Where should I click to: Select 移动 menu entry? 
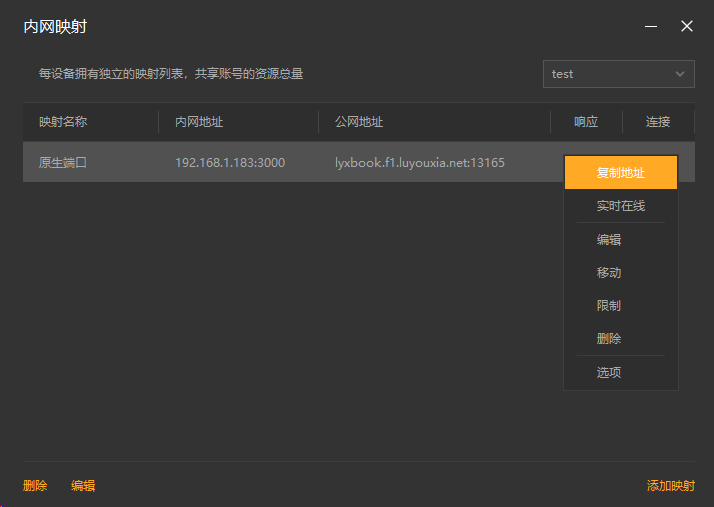click(609, 273)
